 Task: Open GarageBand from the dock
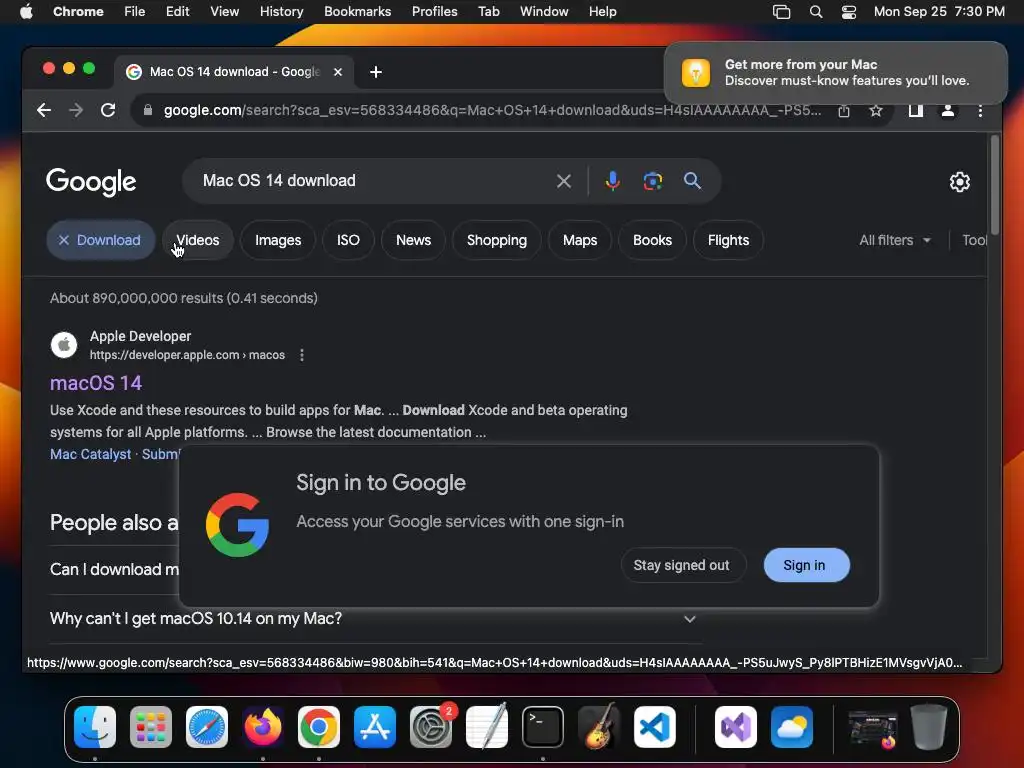point(599,727)
